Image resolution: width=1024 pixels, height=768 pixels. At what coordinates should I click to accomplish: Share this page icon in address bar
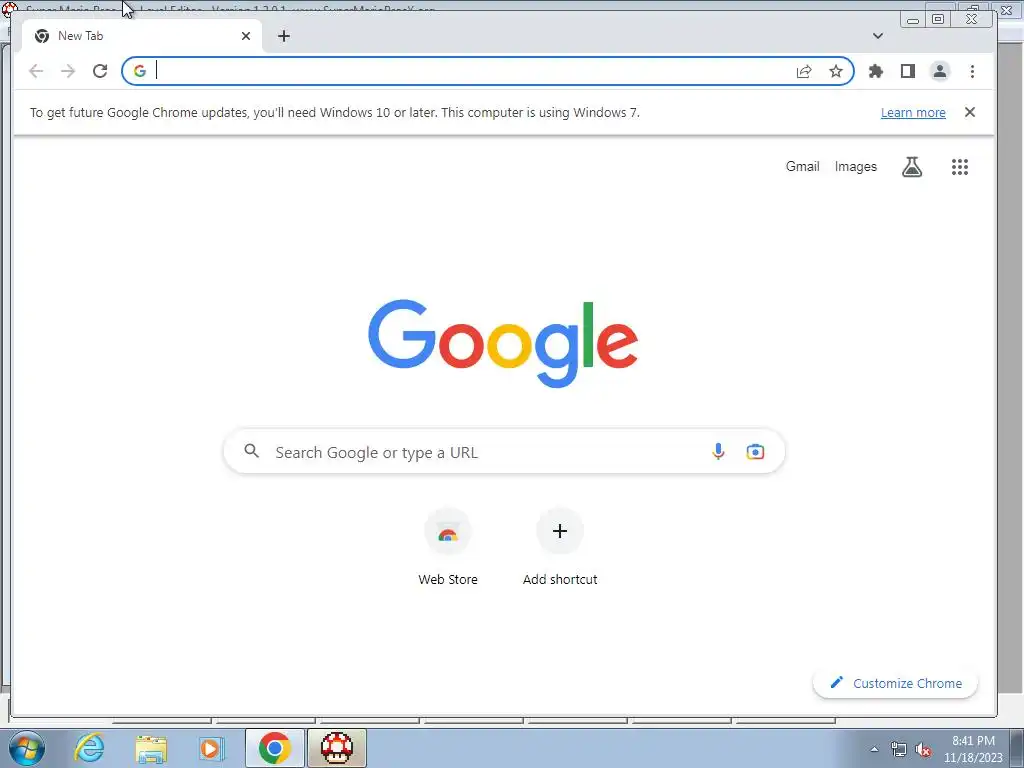click(x=804, y=71)
